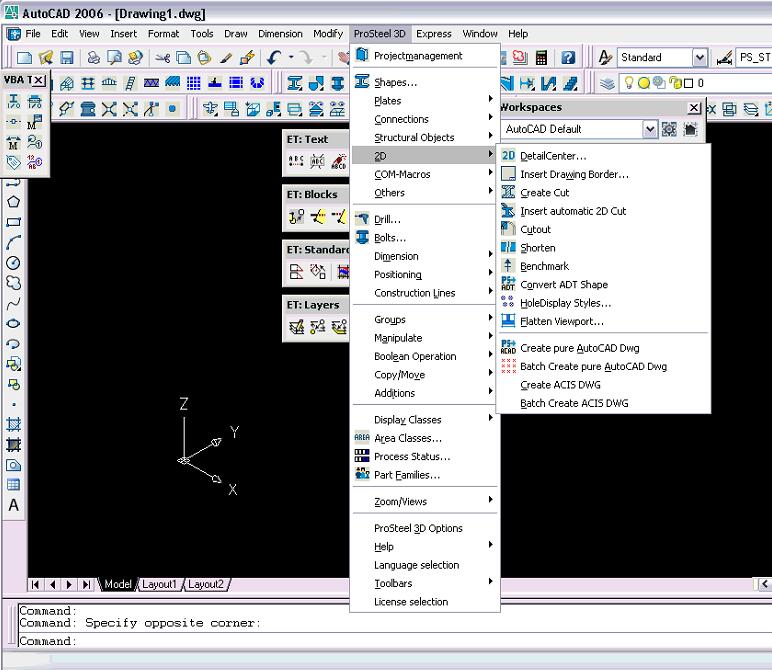772x670 pixels.
Task: Select the Circle draw tool
Action: coord(13,263)
